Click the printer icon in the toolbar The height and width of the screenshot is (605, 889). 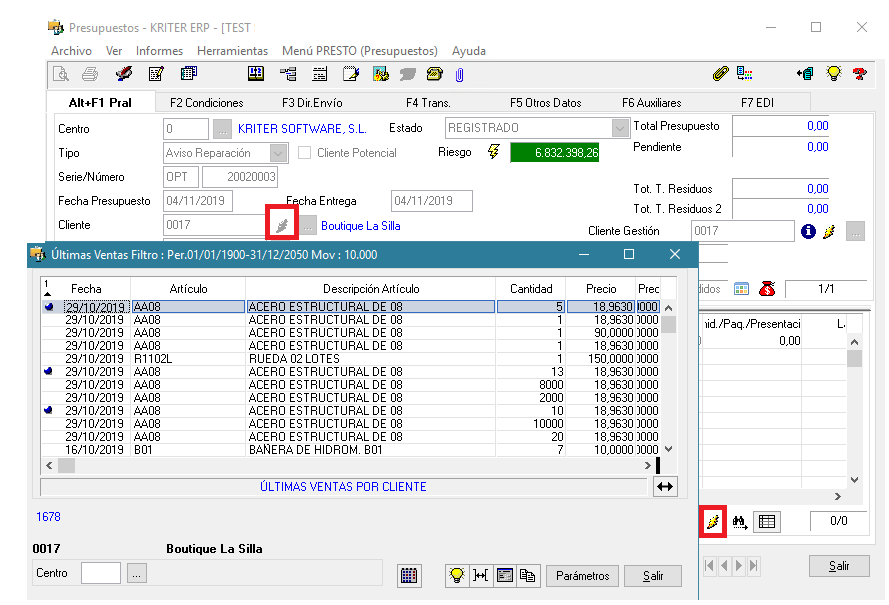pos(90,74)
